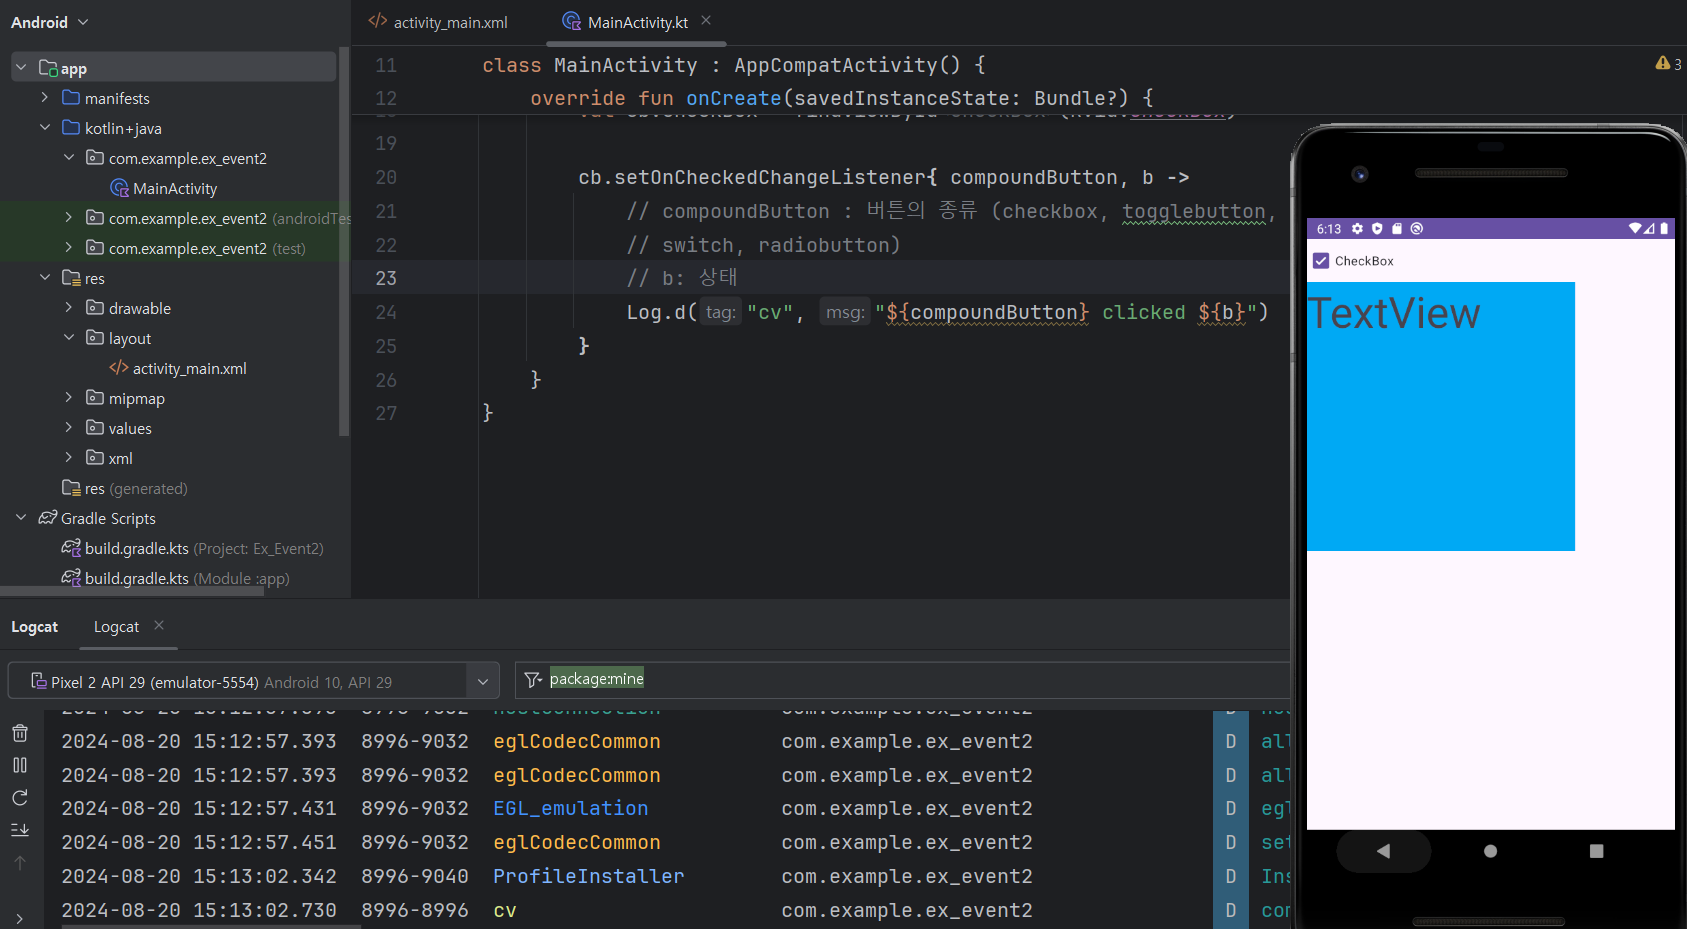The image size is (1687, 929).
Task: Pause logcat output
Action: coord(20,765)
